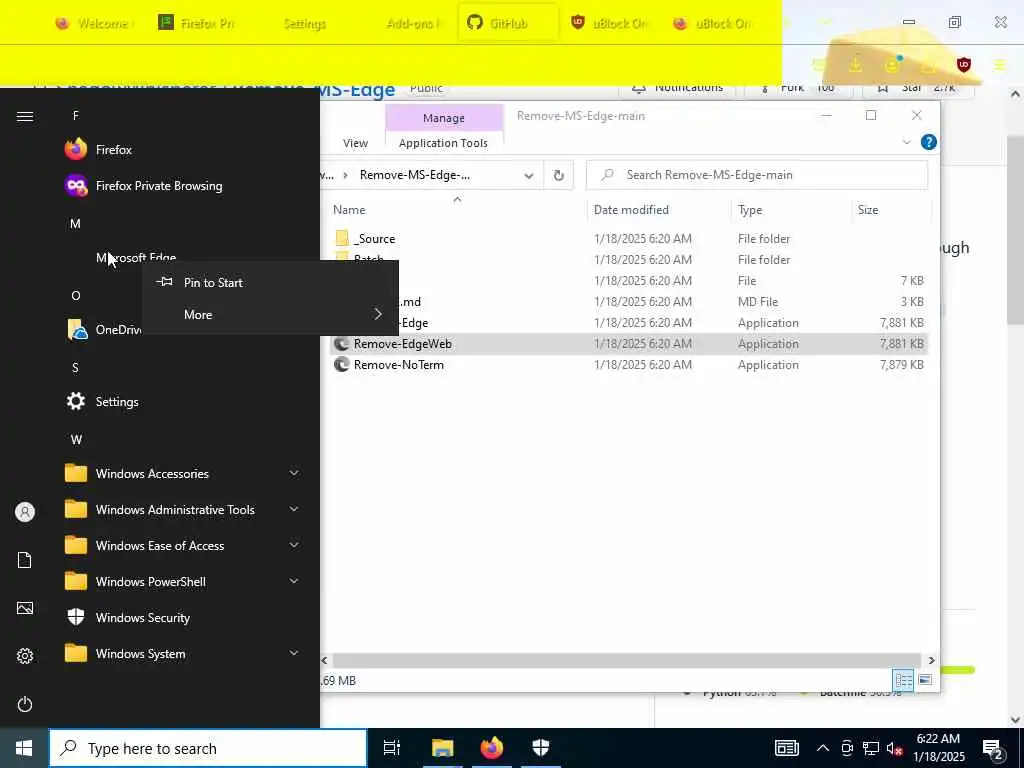The height and width of the screenshot is (768, 1024).
Task: Click the Search Remove-MS-Edge-main field
Action: (758, 175)
